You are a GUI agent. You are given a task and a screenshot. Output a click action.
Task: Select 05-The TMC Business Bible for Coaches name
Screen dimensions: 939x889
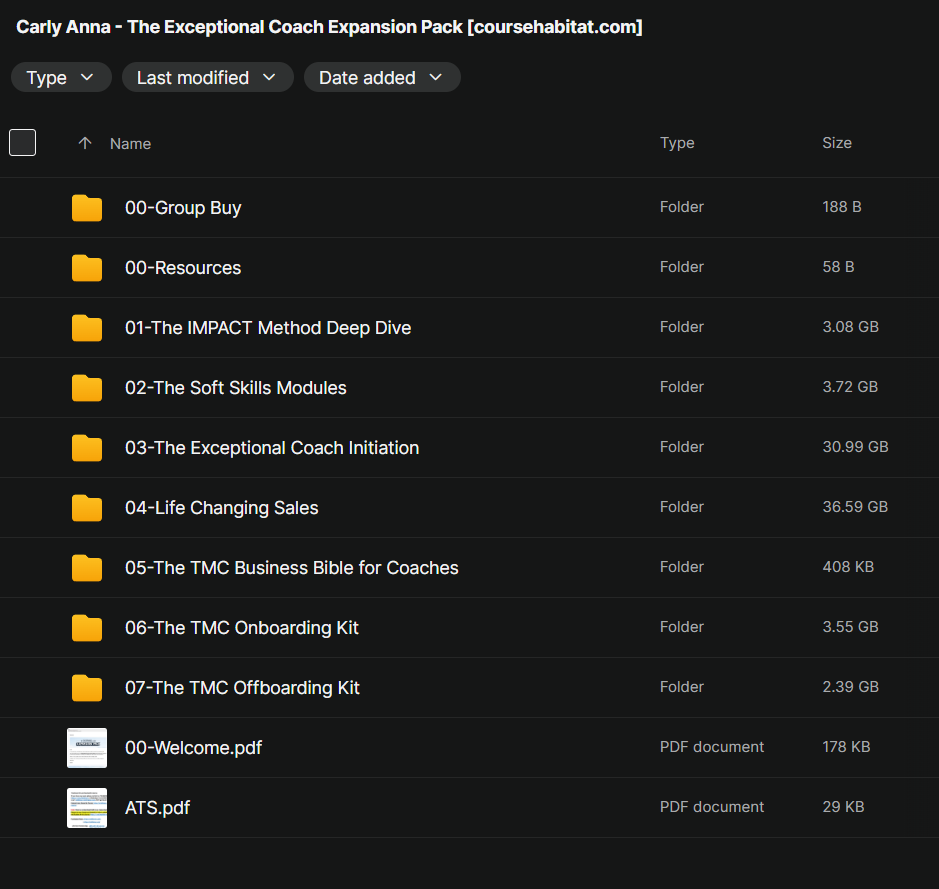point(292,568)
